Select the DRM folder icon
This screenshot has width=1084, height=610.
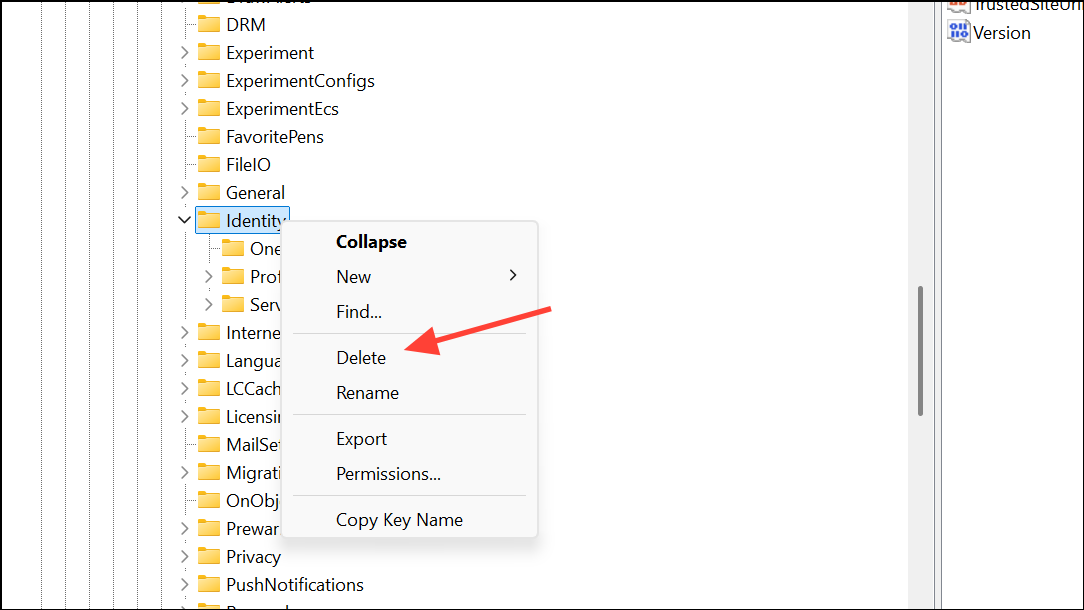click(209, 25)
